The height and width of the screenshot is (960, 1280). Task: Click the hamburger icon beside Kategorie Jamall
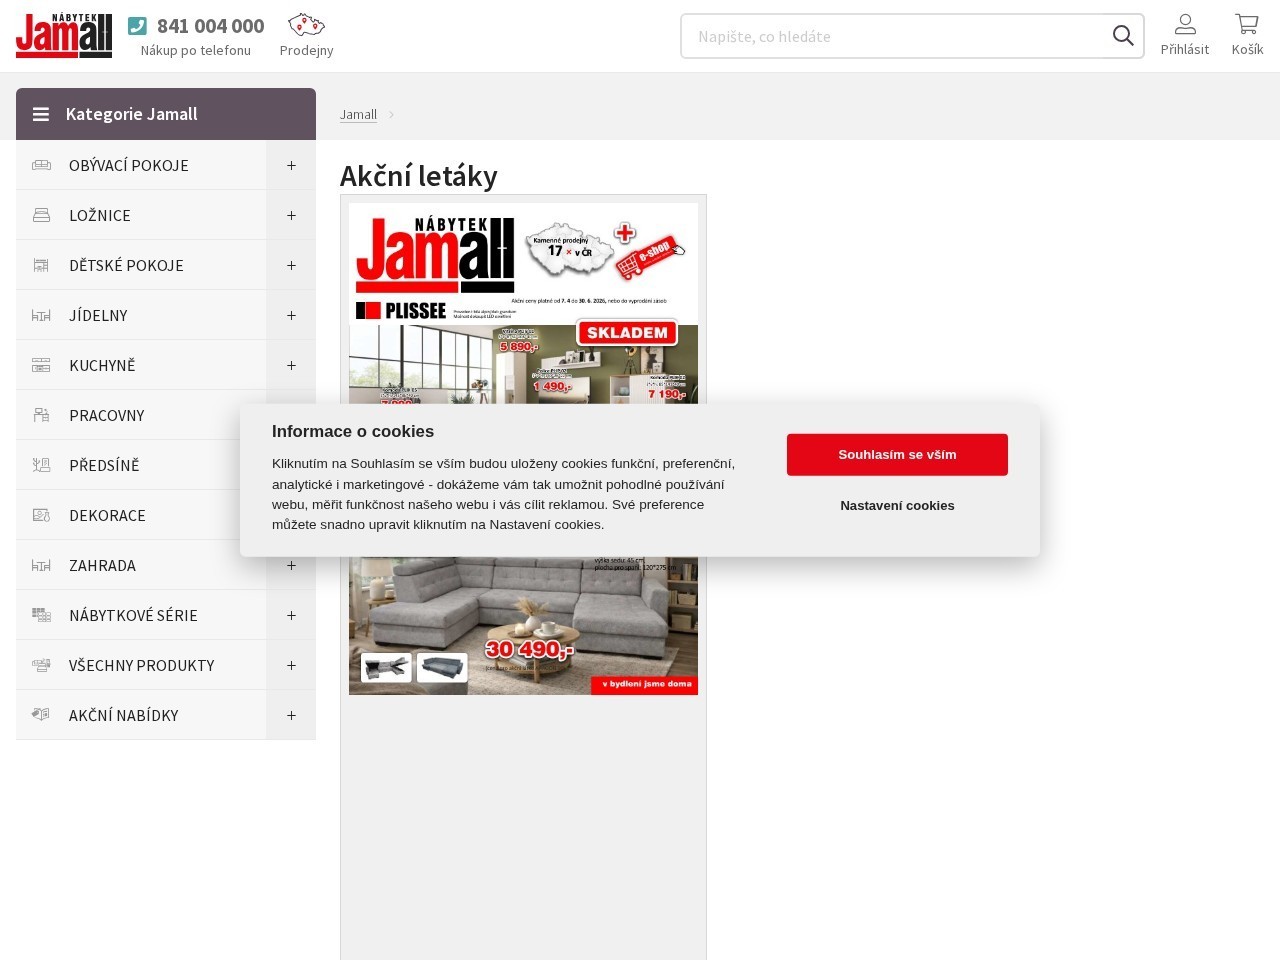coord(41,114)
